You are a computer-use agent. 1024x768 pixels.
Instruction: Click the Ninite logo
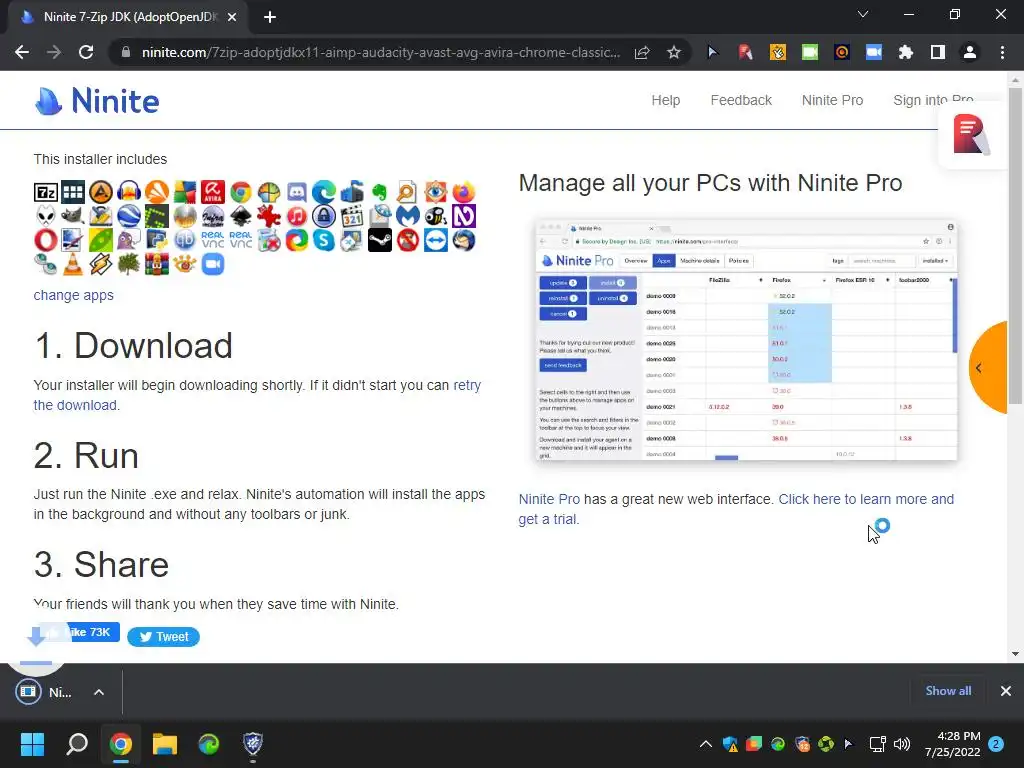[x=97, y=101]
